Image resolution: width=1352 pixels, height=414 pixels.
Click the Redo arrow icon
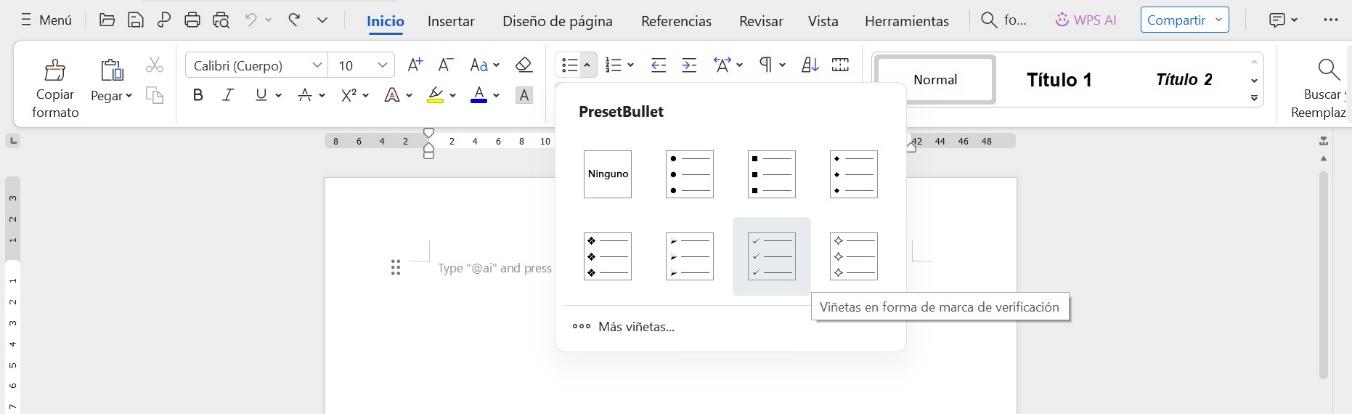[x=294, y=20]
